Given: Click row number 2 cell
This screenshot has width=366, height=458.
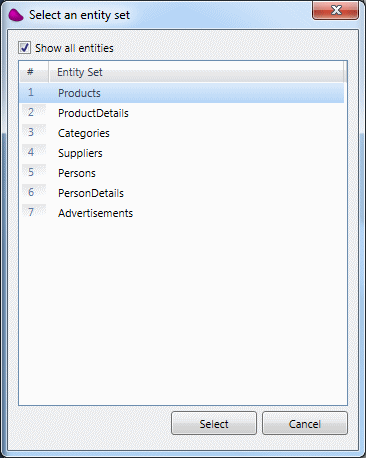Looking at the screenshot, I should point(34,113).
